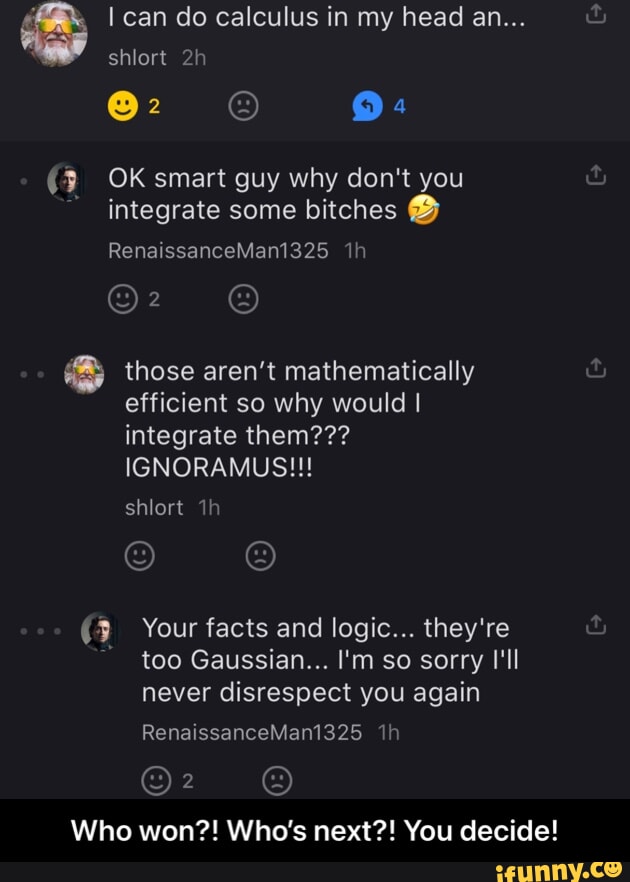
Task: Click the share icon beside the IGNORAMUS comment
Action: 596,367
